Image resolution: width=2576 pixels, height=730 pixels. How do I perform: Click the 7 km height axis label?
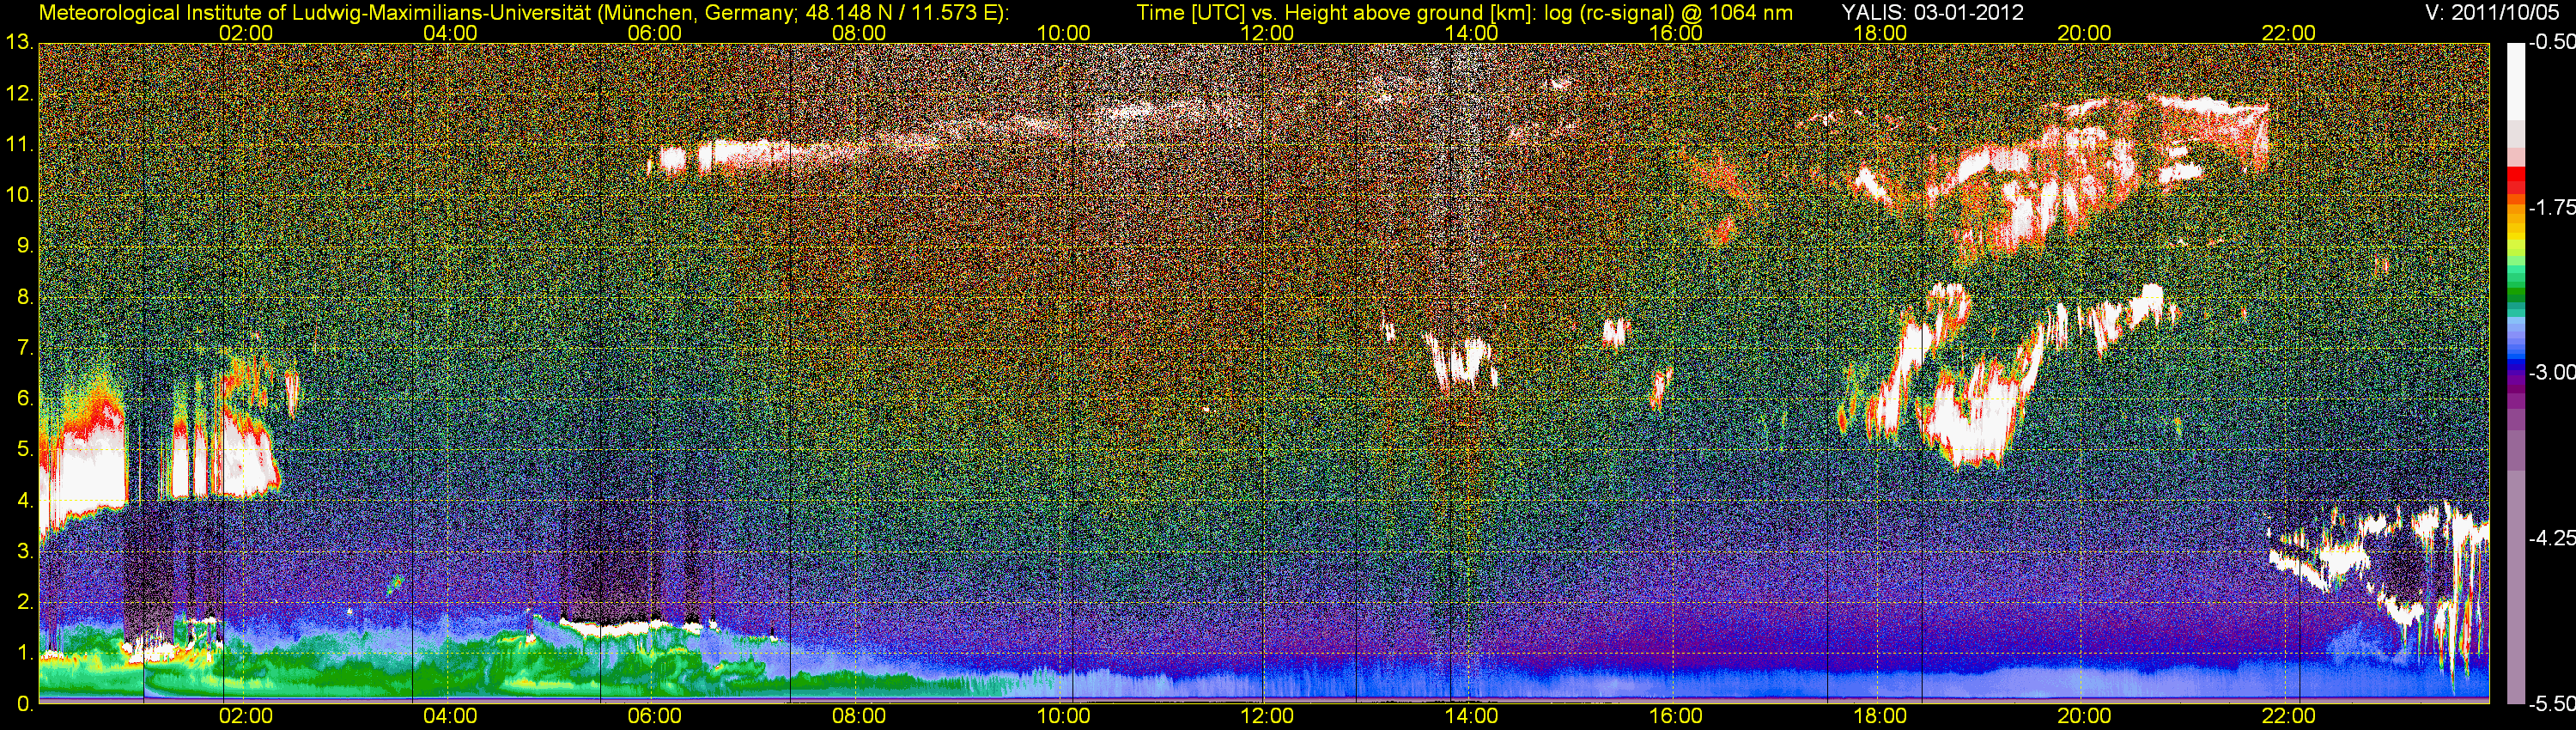click(x=25, y=348)
